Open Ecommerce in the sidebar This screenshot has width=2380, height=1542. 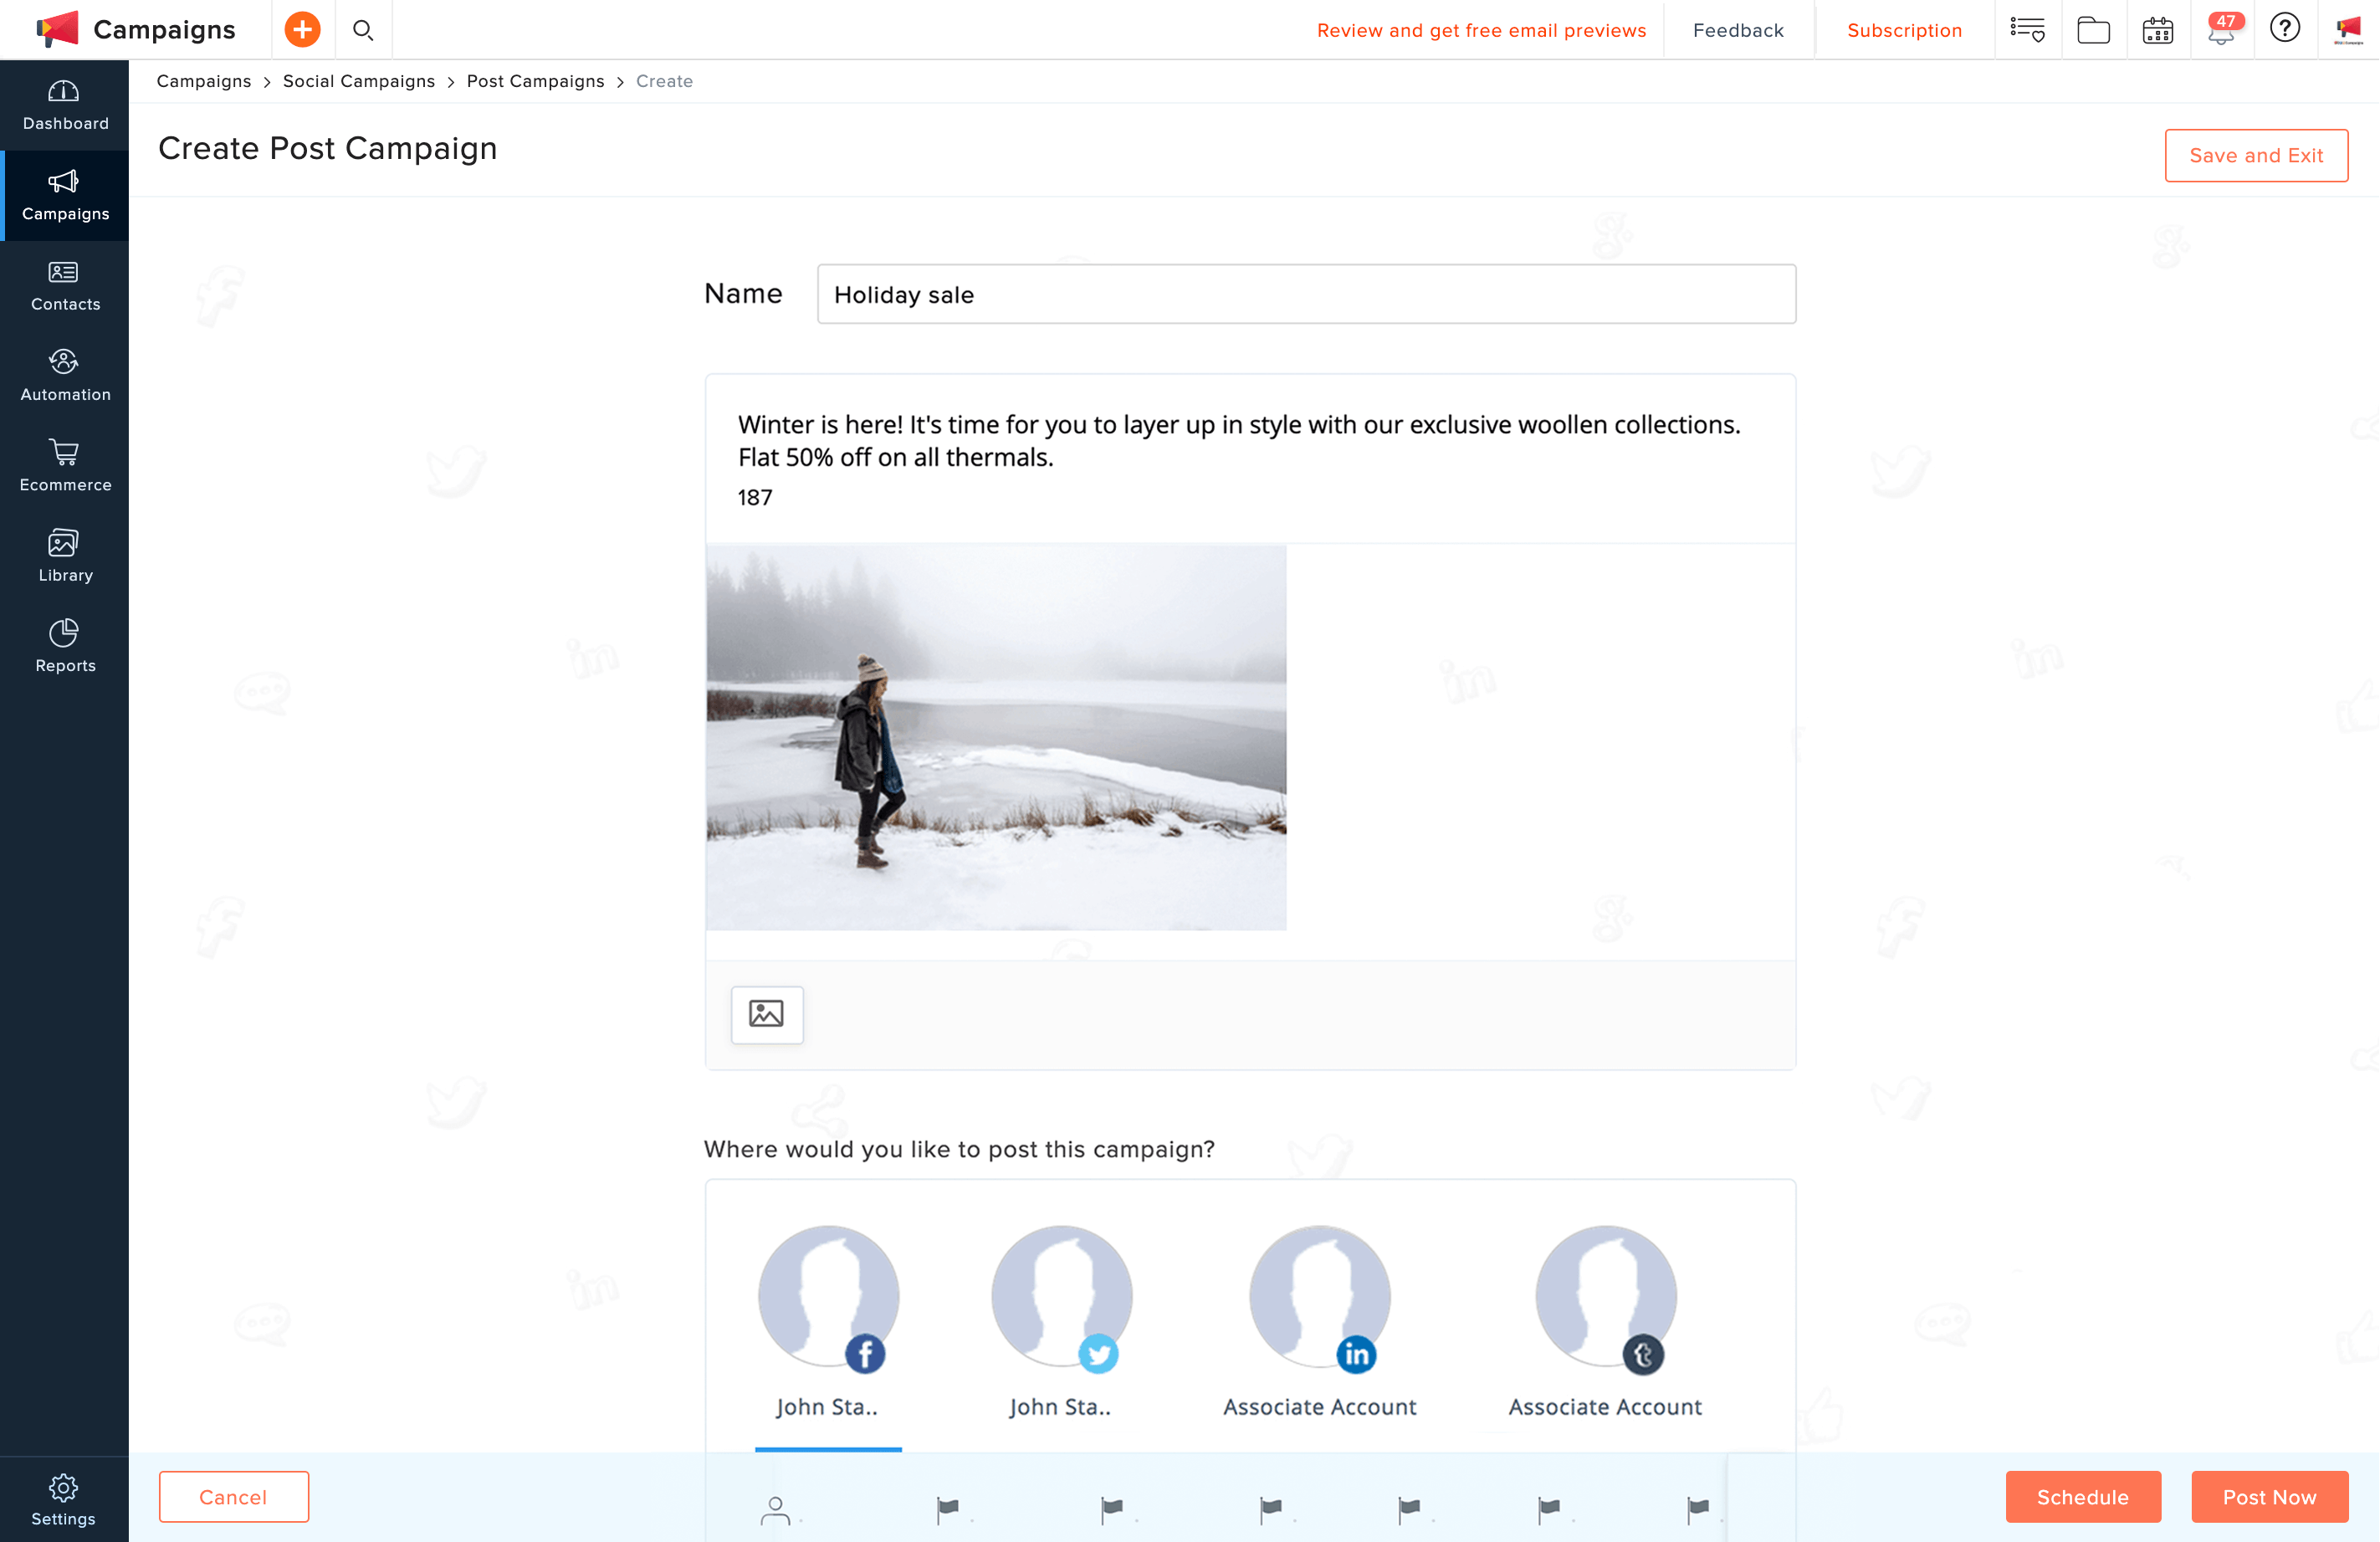pos(65,467)
